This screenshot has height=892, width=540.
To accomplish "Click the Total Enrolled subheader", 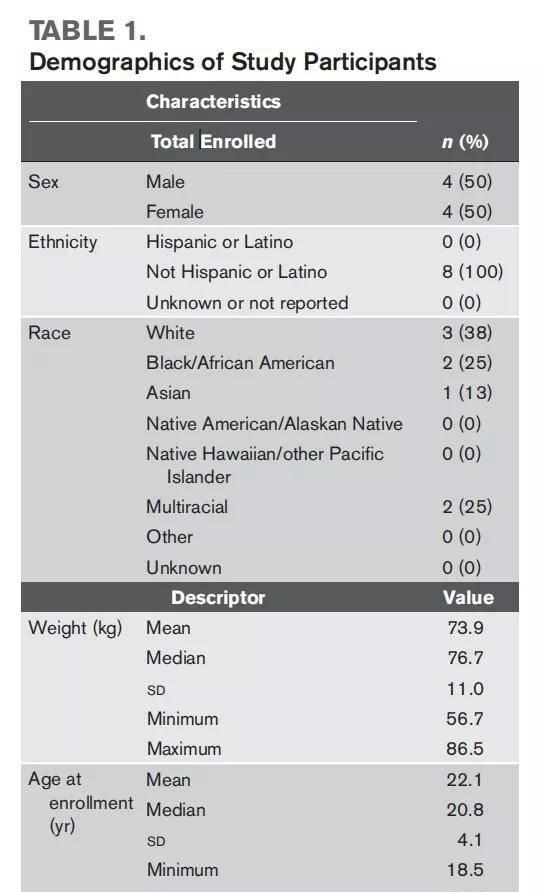I will point(213,141).
